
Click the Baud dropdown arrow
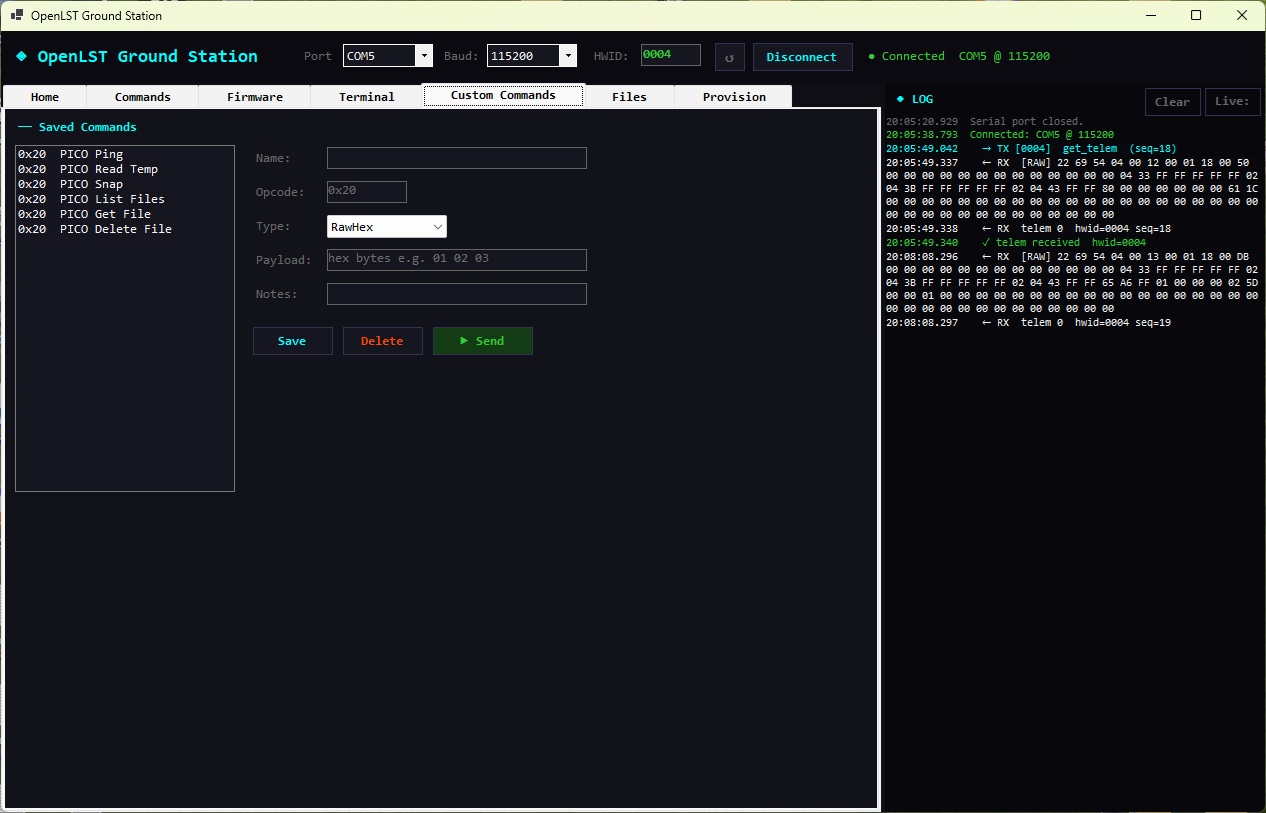point(568,55)
